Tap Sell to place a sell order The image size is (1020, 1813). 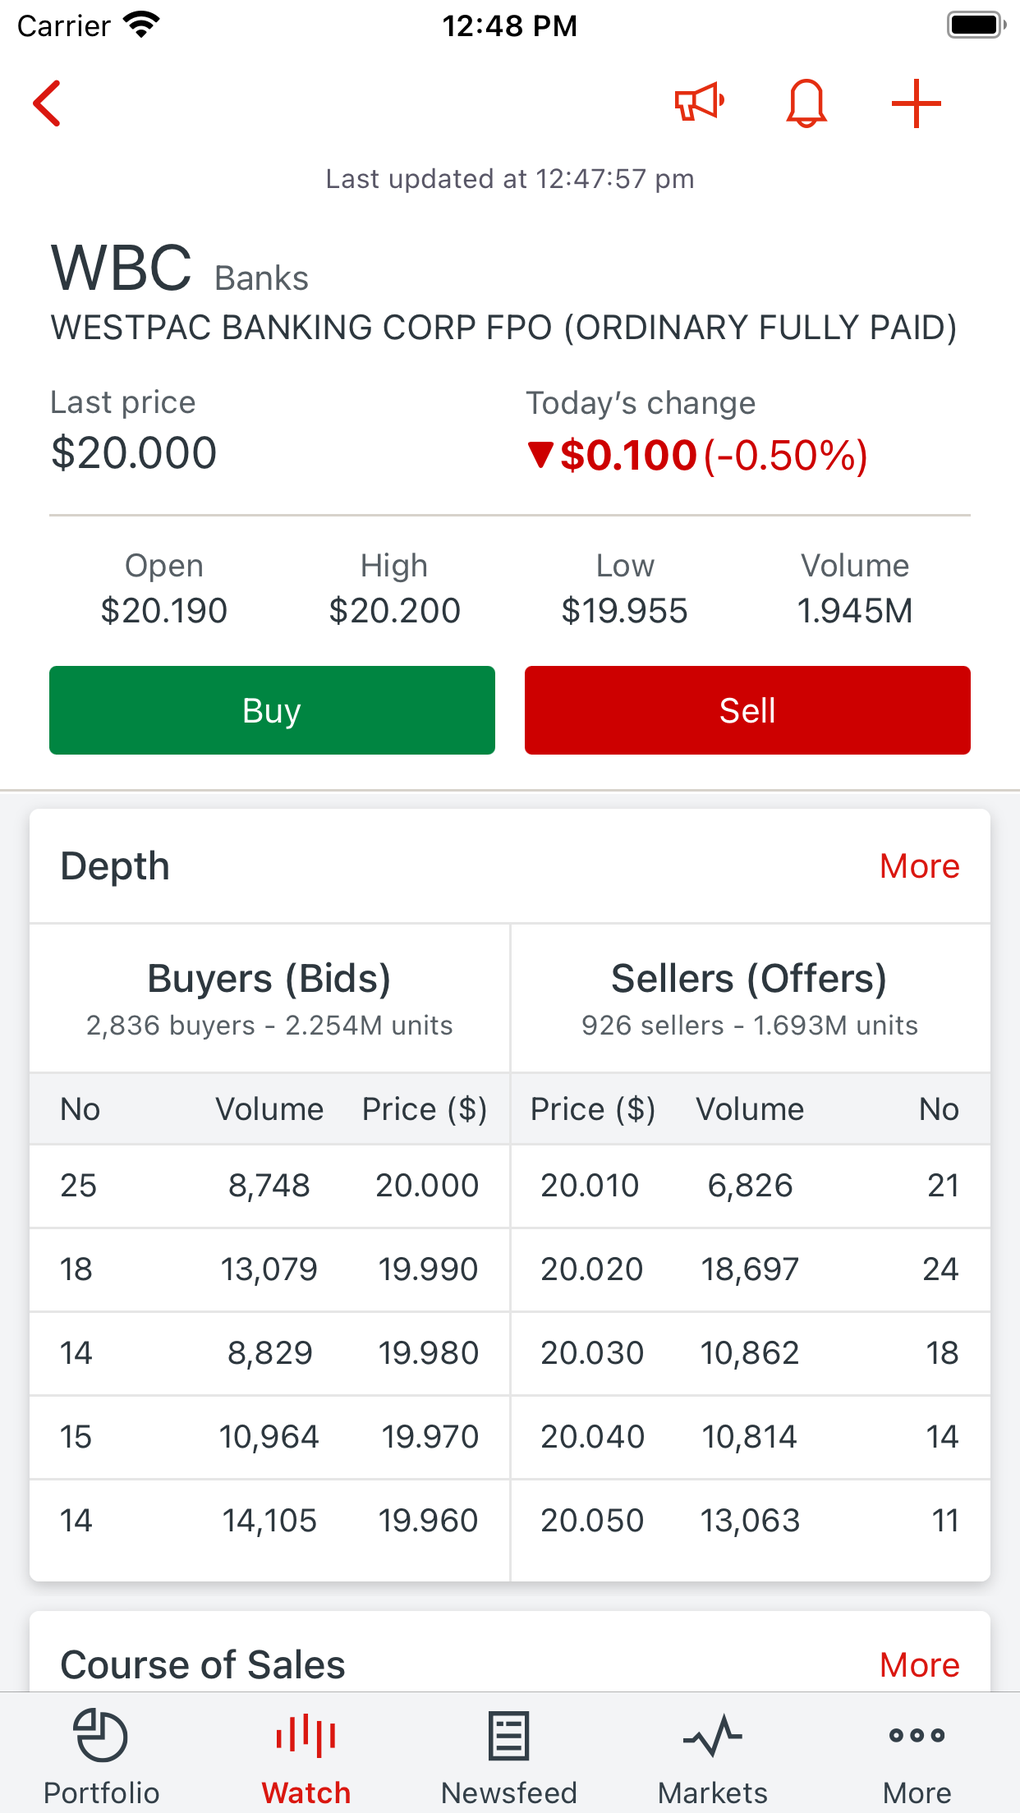[x=747, y=710]
